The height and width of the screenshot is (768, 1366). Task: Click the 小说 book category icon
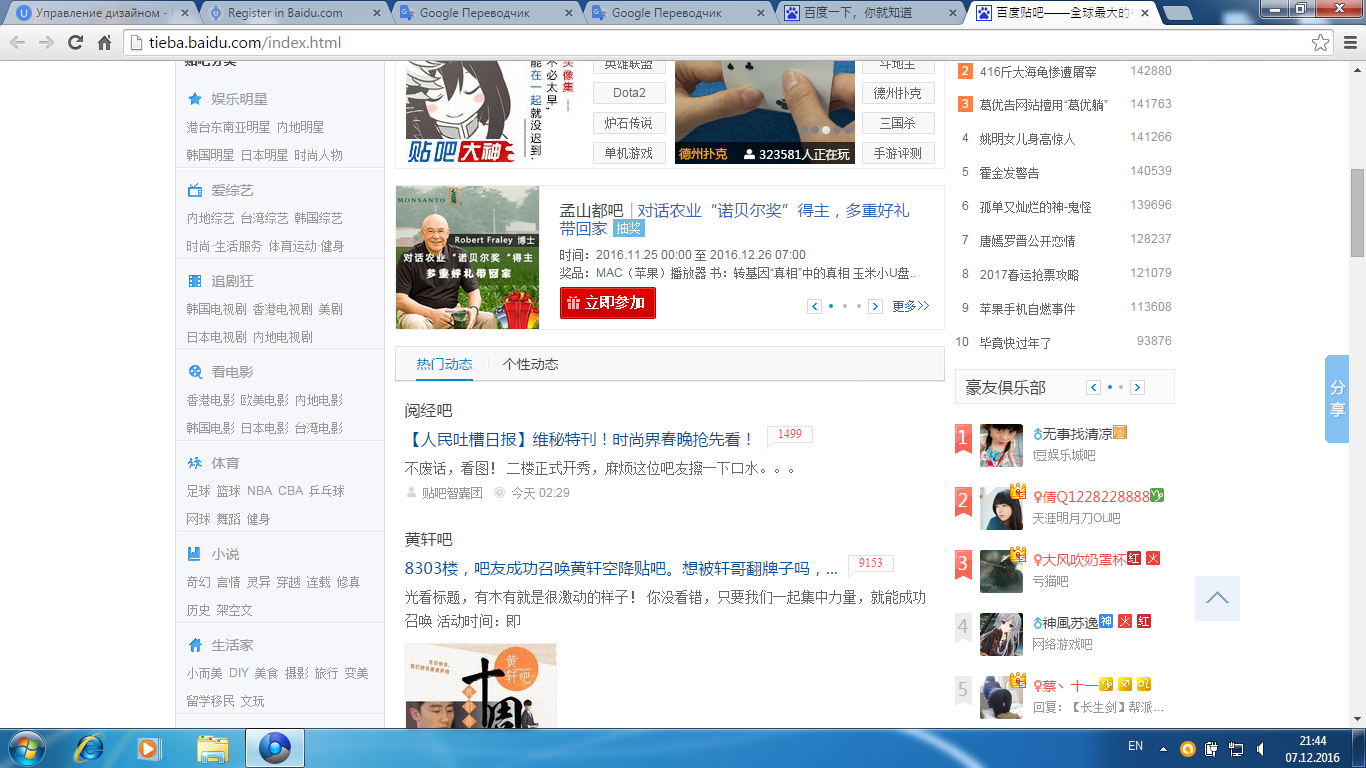[195, 554]
